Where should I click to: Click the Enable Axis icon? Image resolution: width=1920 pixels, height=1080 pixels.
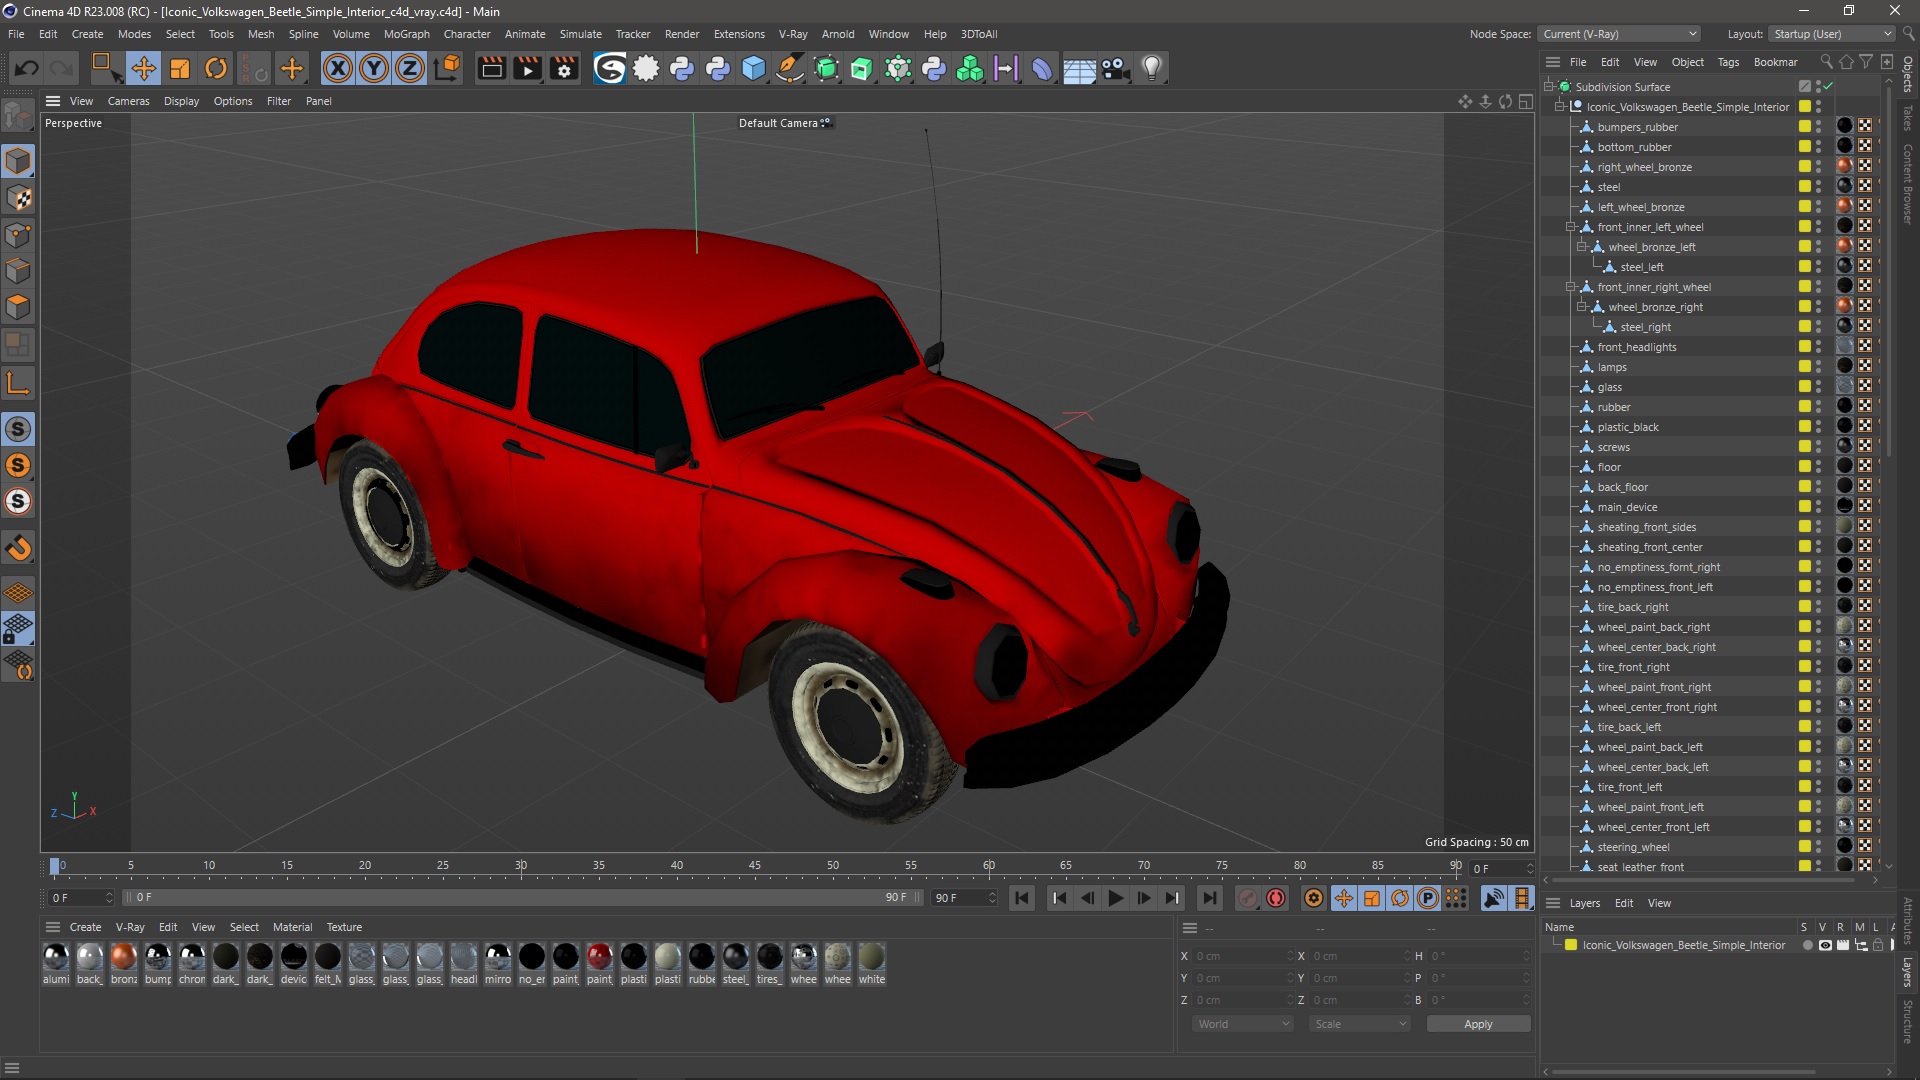(x=18, y=383)
